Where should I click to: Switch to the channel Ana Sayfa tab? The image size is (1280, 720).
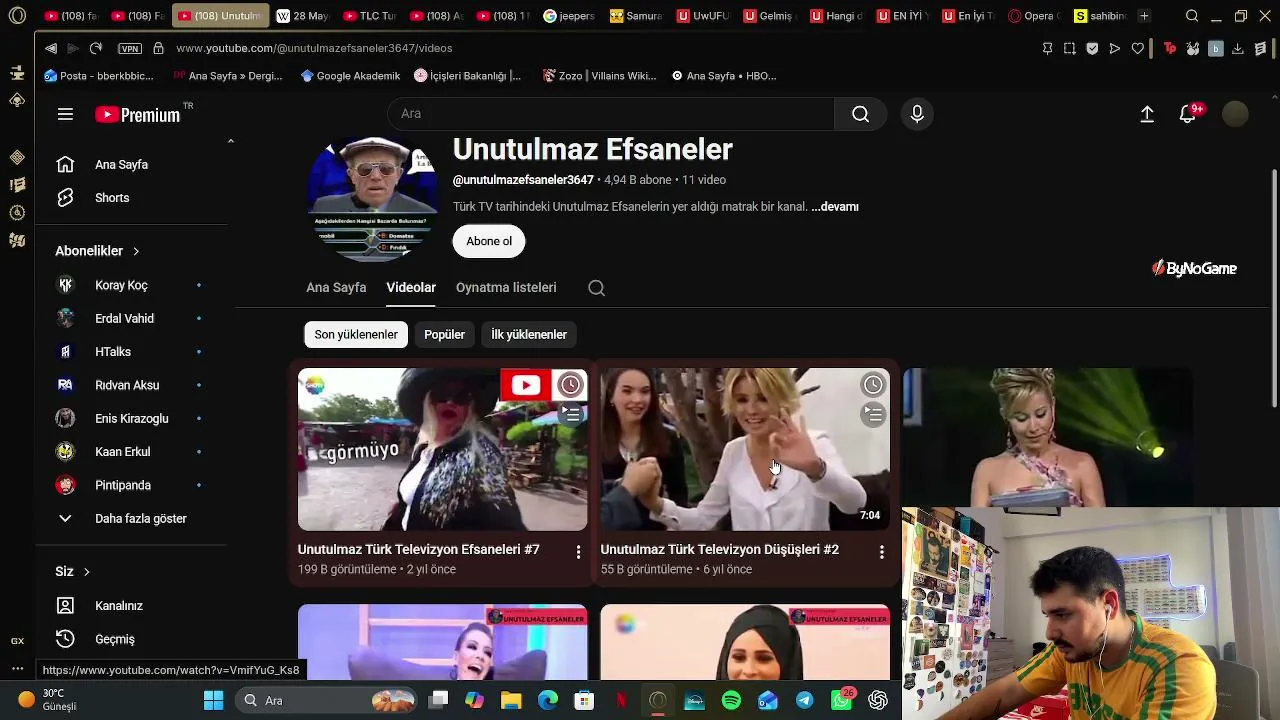(336, 288)
